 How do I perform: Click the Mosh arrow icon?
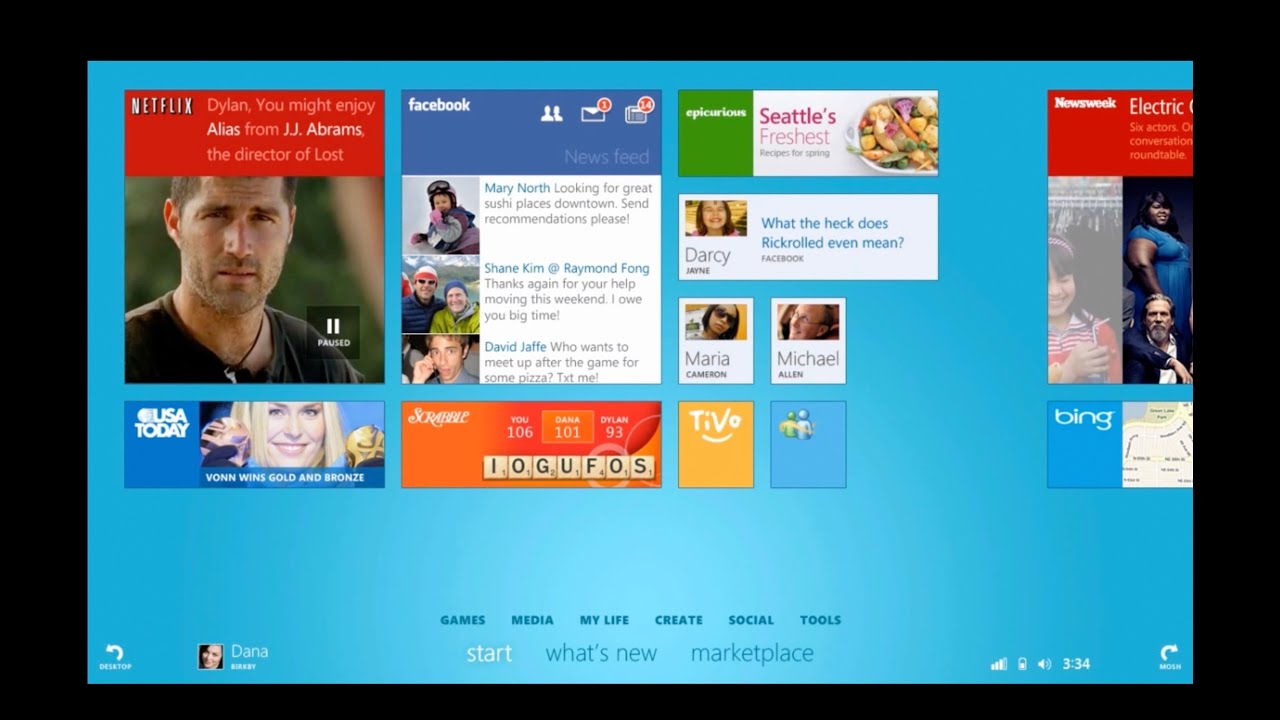[1170, 656]
